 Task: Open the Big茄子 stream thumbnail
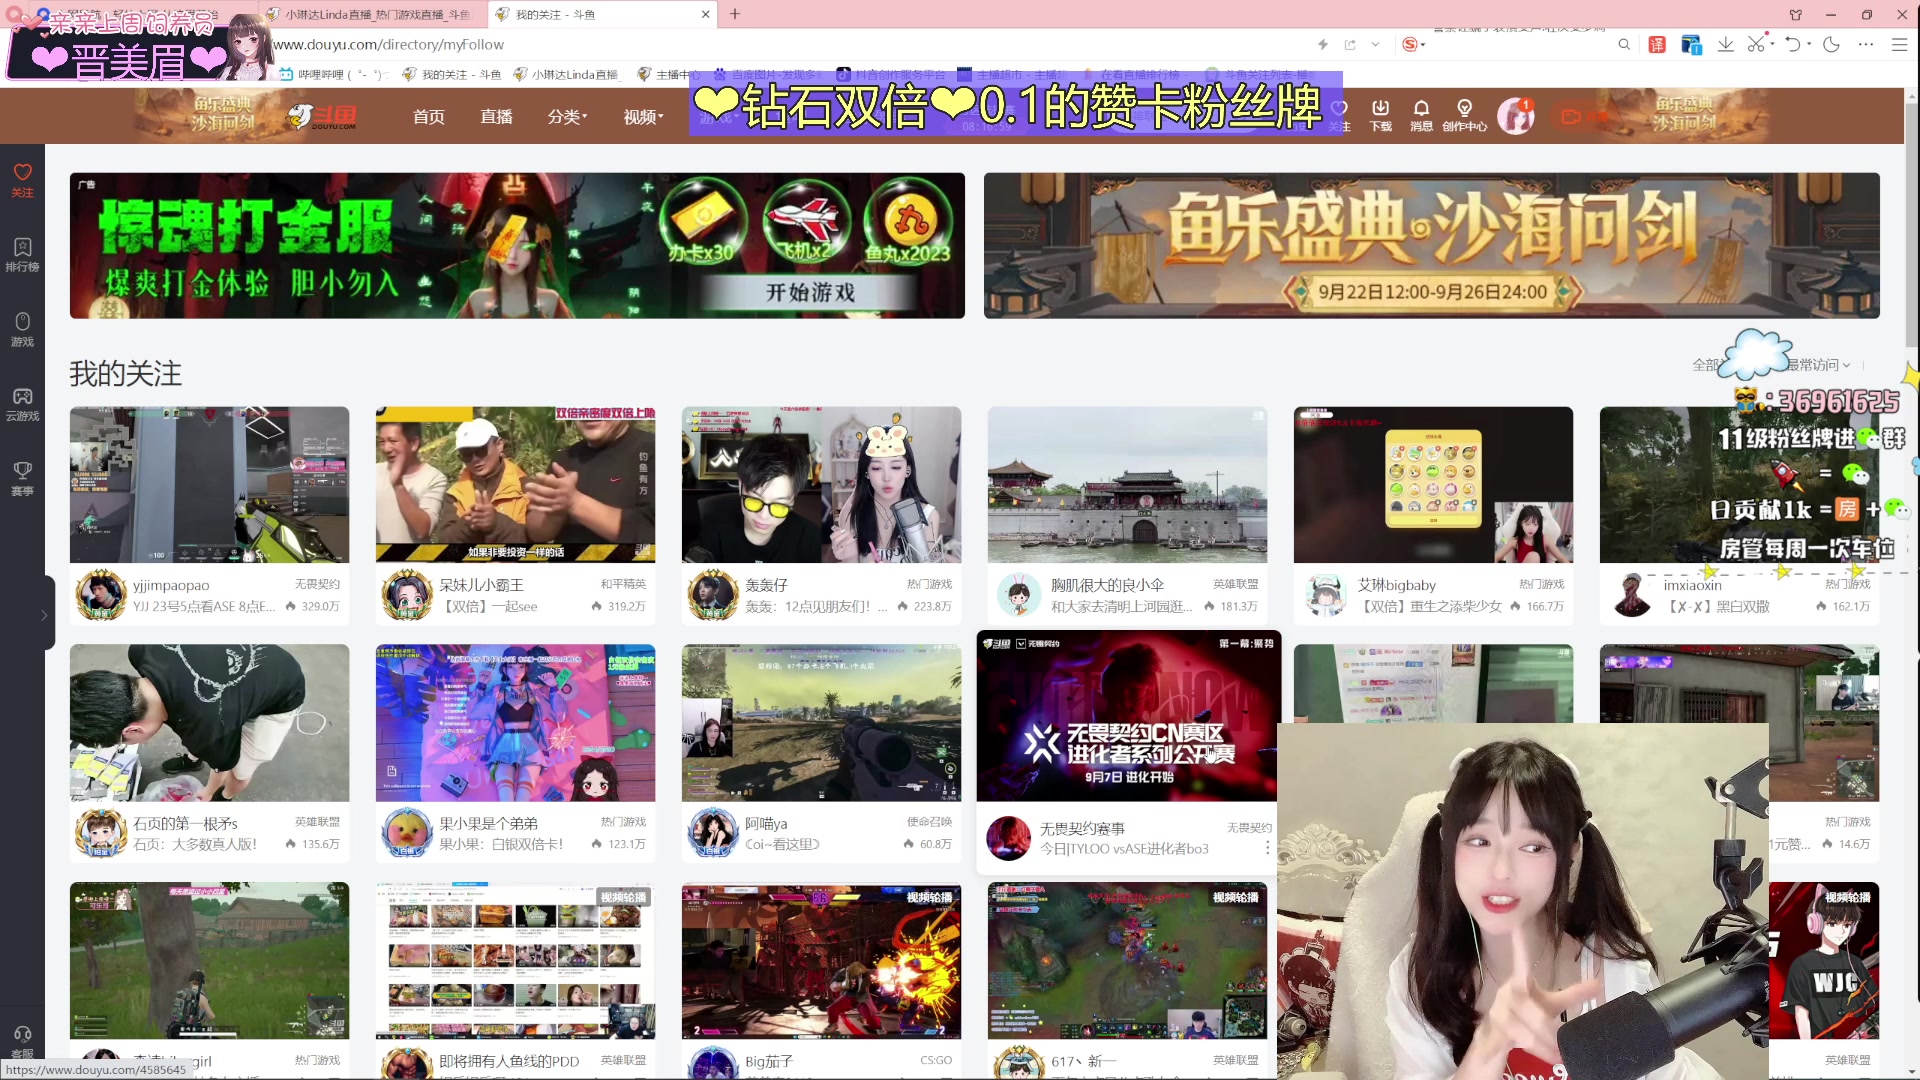coord(821,961)
